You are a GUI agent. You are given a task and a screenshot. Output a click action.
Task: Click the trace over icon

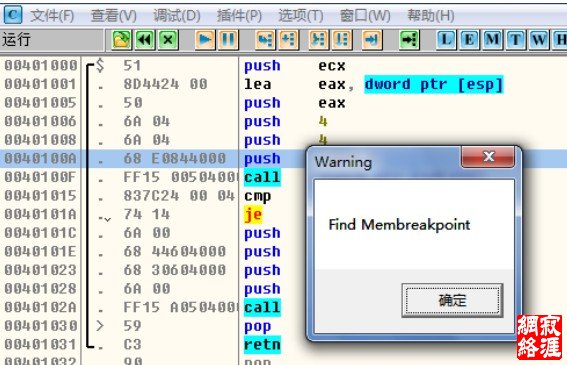(x=342, y=39)
